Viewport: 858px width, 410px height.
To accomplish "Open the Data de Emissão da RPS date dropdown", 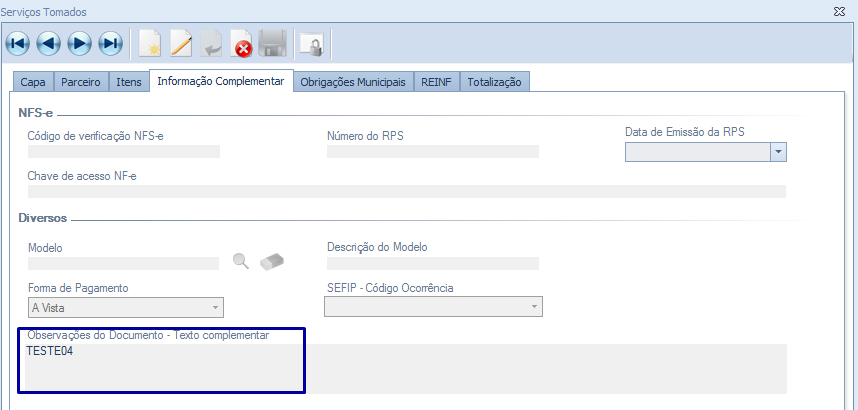I will pos(778,152).
